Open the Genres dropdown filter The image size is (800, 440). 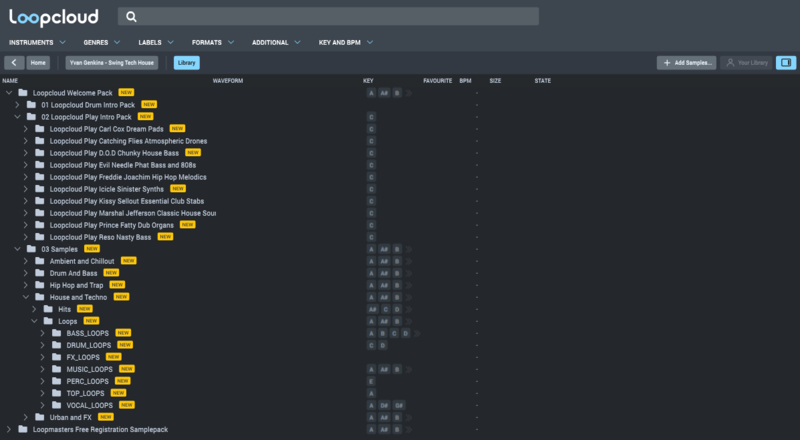[x=102, y=42]
